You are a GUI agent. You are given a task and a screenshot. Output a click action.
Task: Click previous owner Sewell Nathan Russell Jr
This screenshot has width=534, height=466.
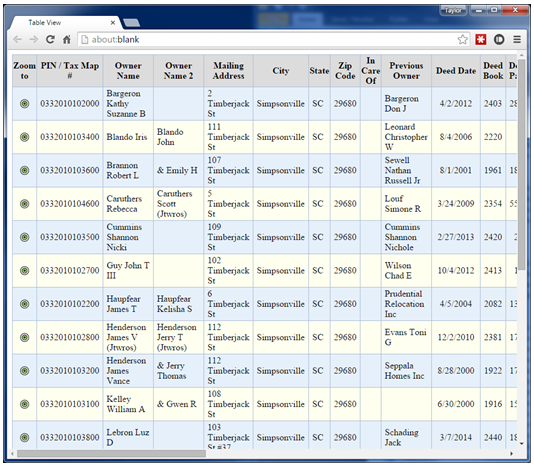(406, 170)
